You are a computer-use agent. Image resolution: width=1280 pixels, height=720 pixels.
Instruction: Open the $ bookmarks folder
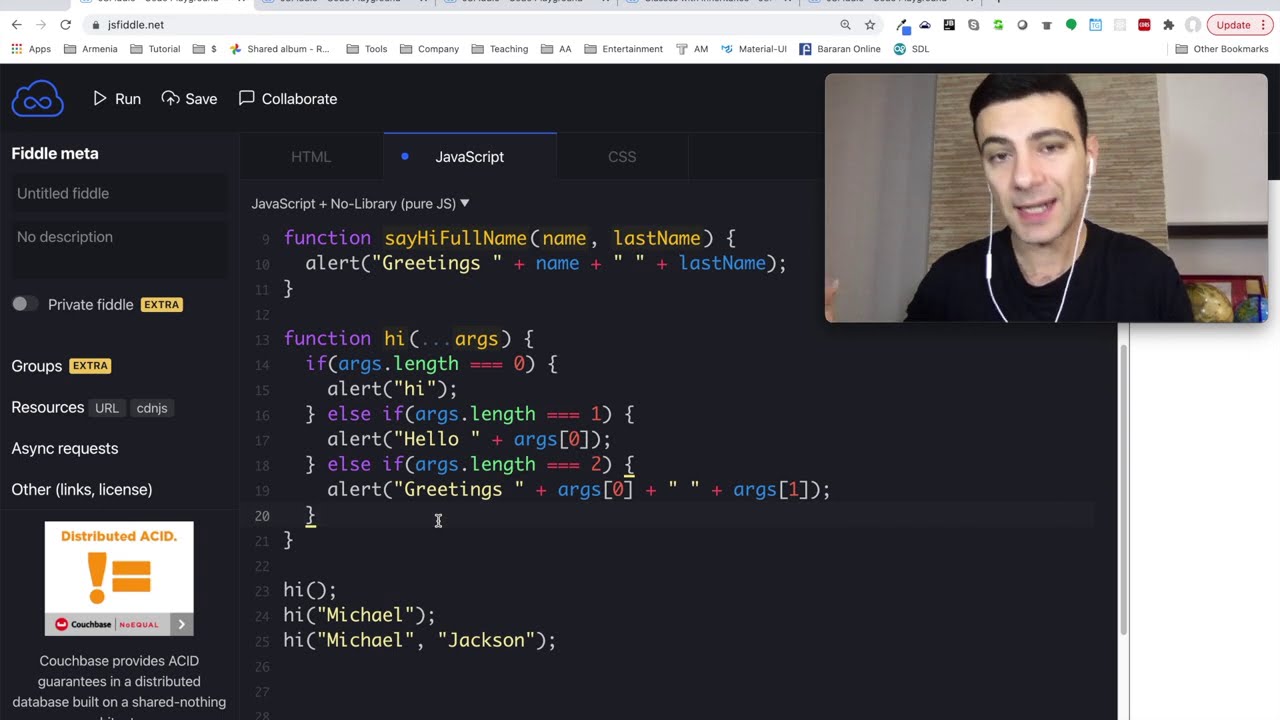[204, 49]
